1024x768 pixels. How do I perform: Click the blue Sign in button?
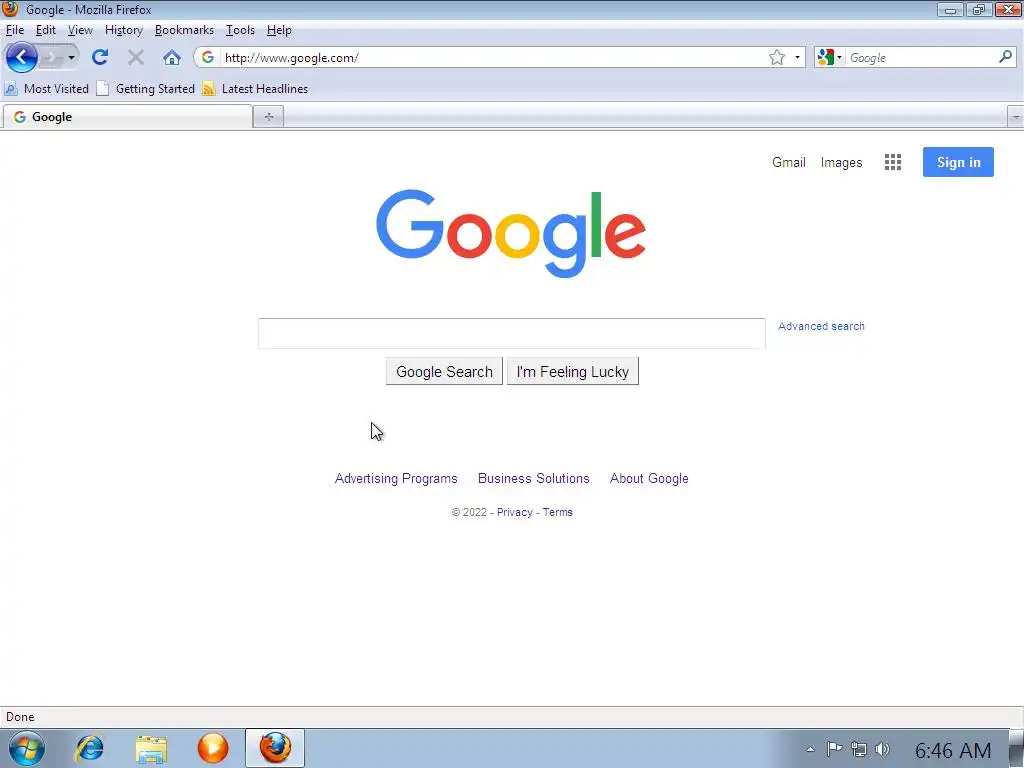[x=958, y=162]
